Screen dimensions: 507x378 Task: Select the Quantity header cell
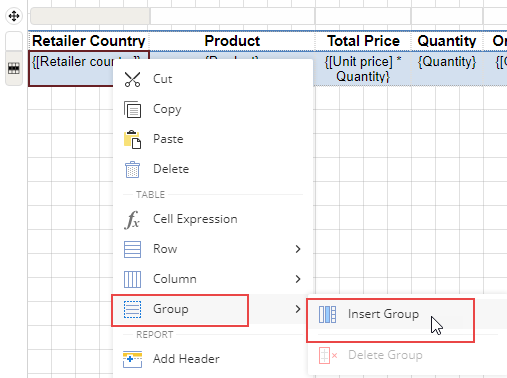[447, 41]
